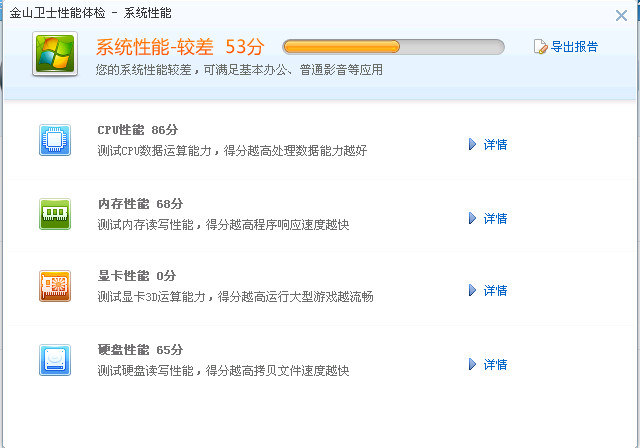640x448 pixels.
Task: Click the export report document icon
Action: 540,47
